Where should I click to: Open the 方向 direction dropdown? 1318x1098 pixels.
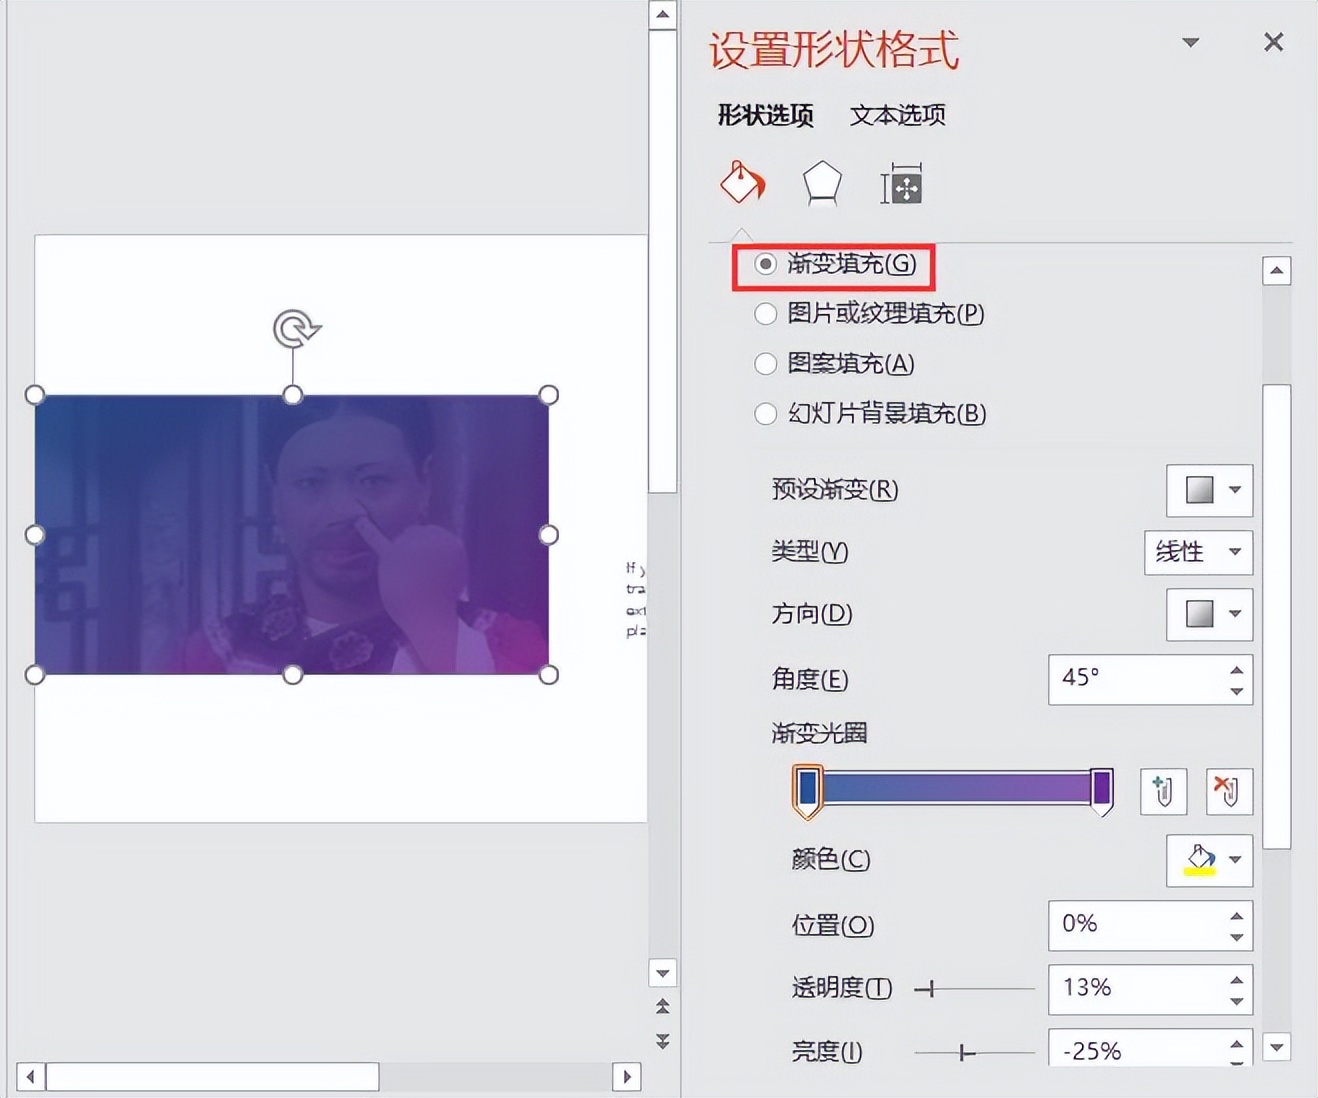coord(1210,614)
